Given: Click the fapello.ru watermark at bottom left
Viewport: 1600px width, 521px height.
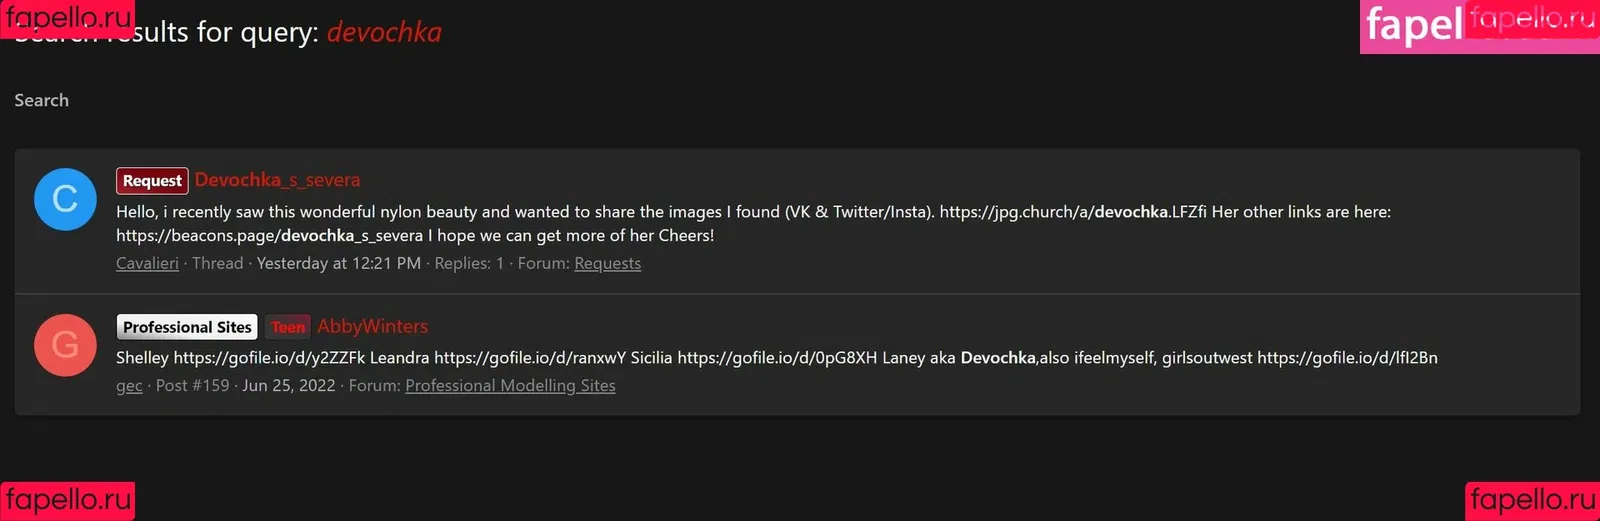Looking at the screenshot, I should click(67, 500).
